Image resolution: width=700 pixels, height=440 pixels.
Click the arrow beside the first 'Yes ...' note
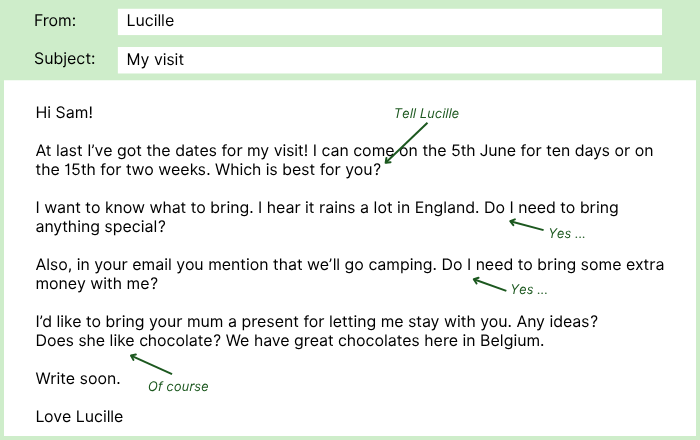525,225
